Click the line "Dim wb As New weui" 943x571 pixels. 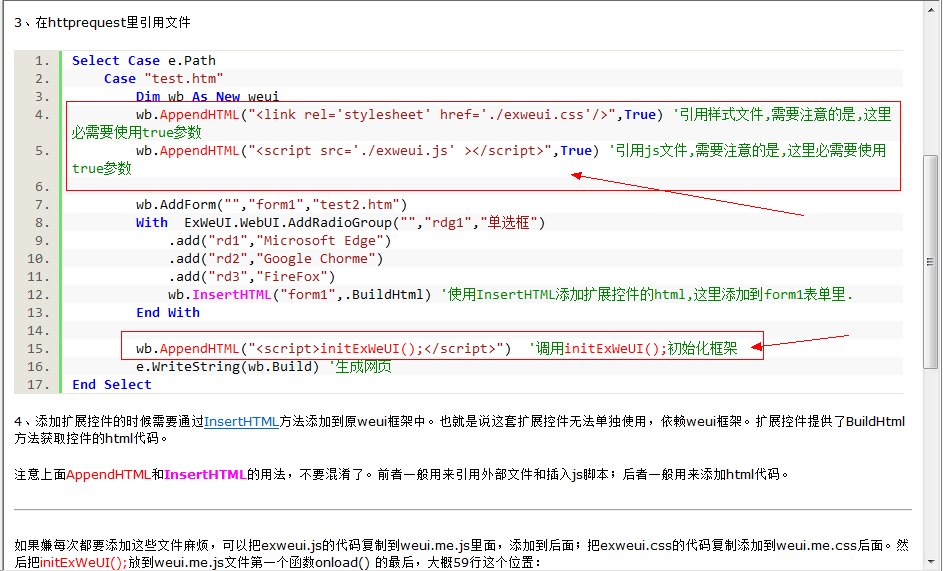click(x=207, y=97)
